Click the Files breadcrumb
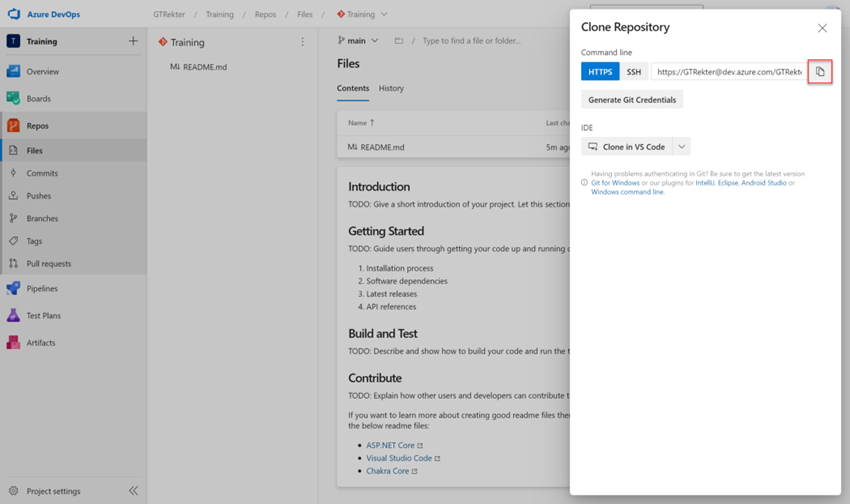The height and width of the screenshot is (504, 850). point(305,14)
